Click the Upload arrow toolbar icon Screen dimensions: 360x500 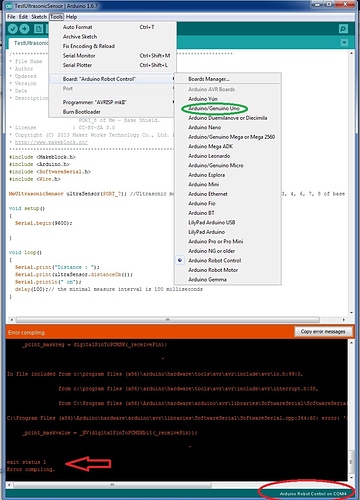tap(24, 29)
